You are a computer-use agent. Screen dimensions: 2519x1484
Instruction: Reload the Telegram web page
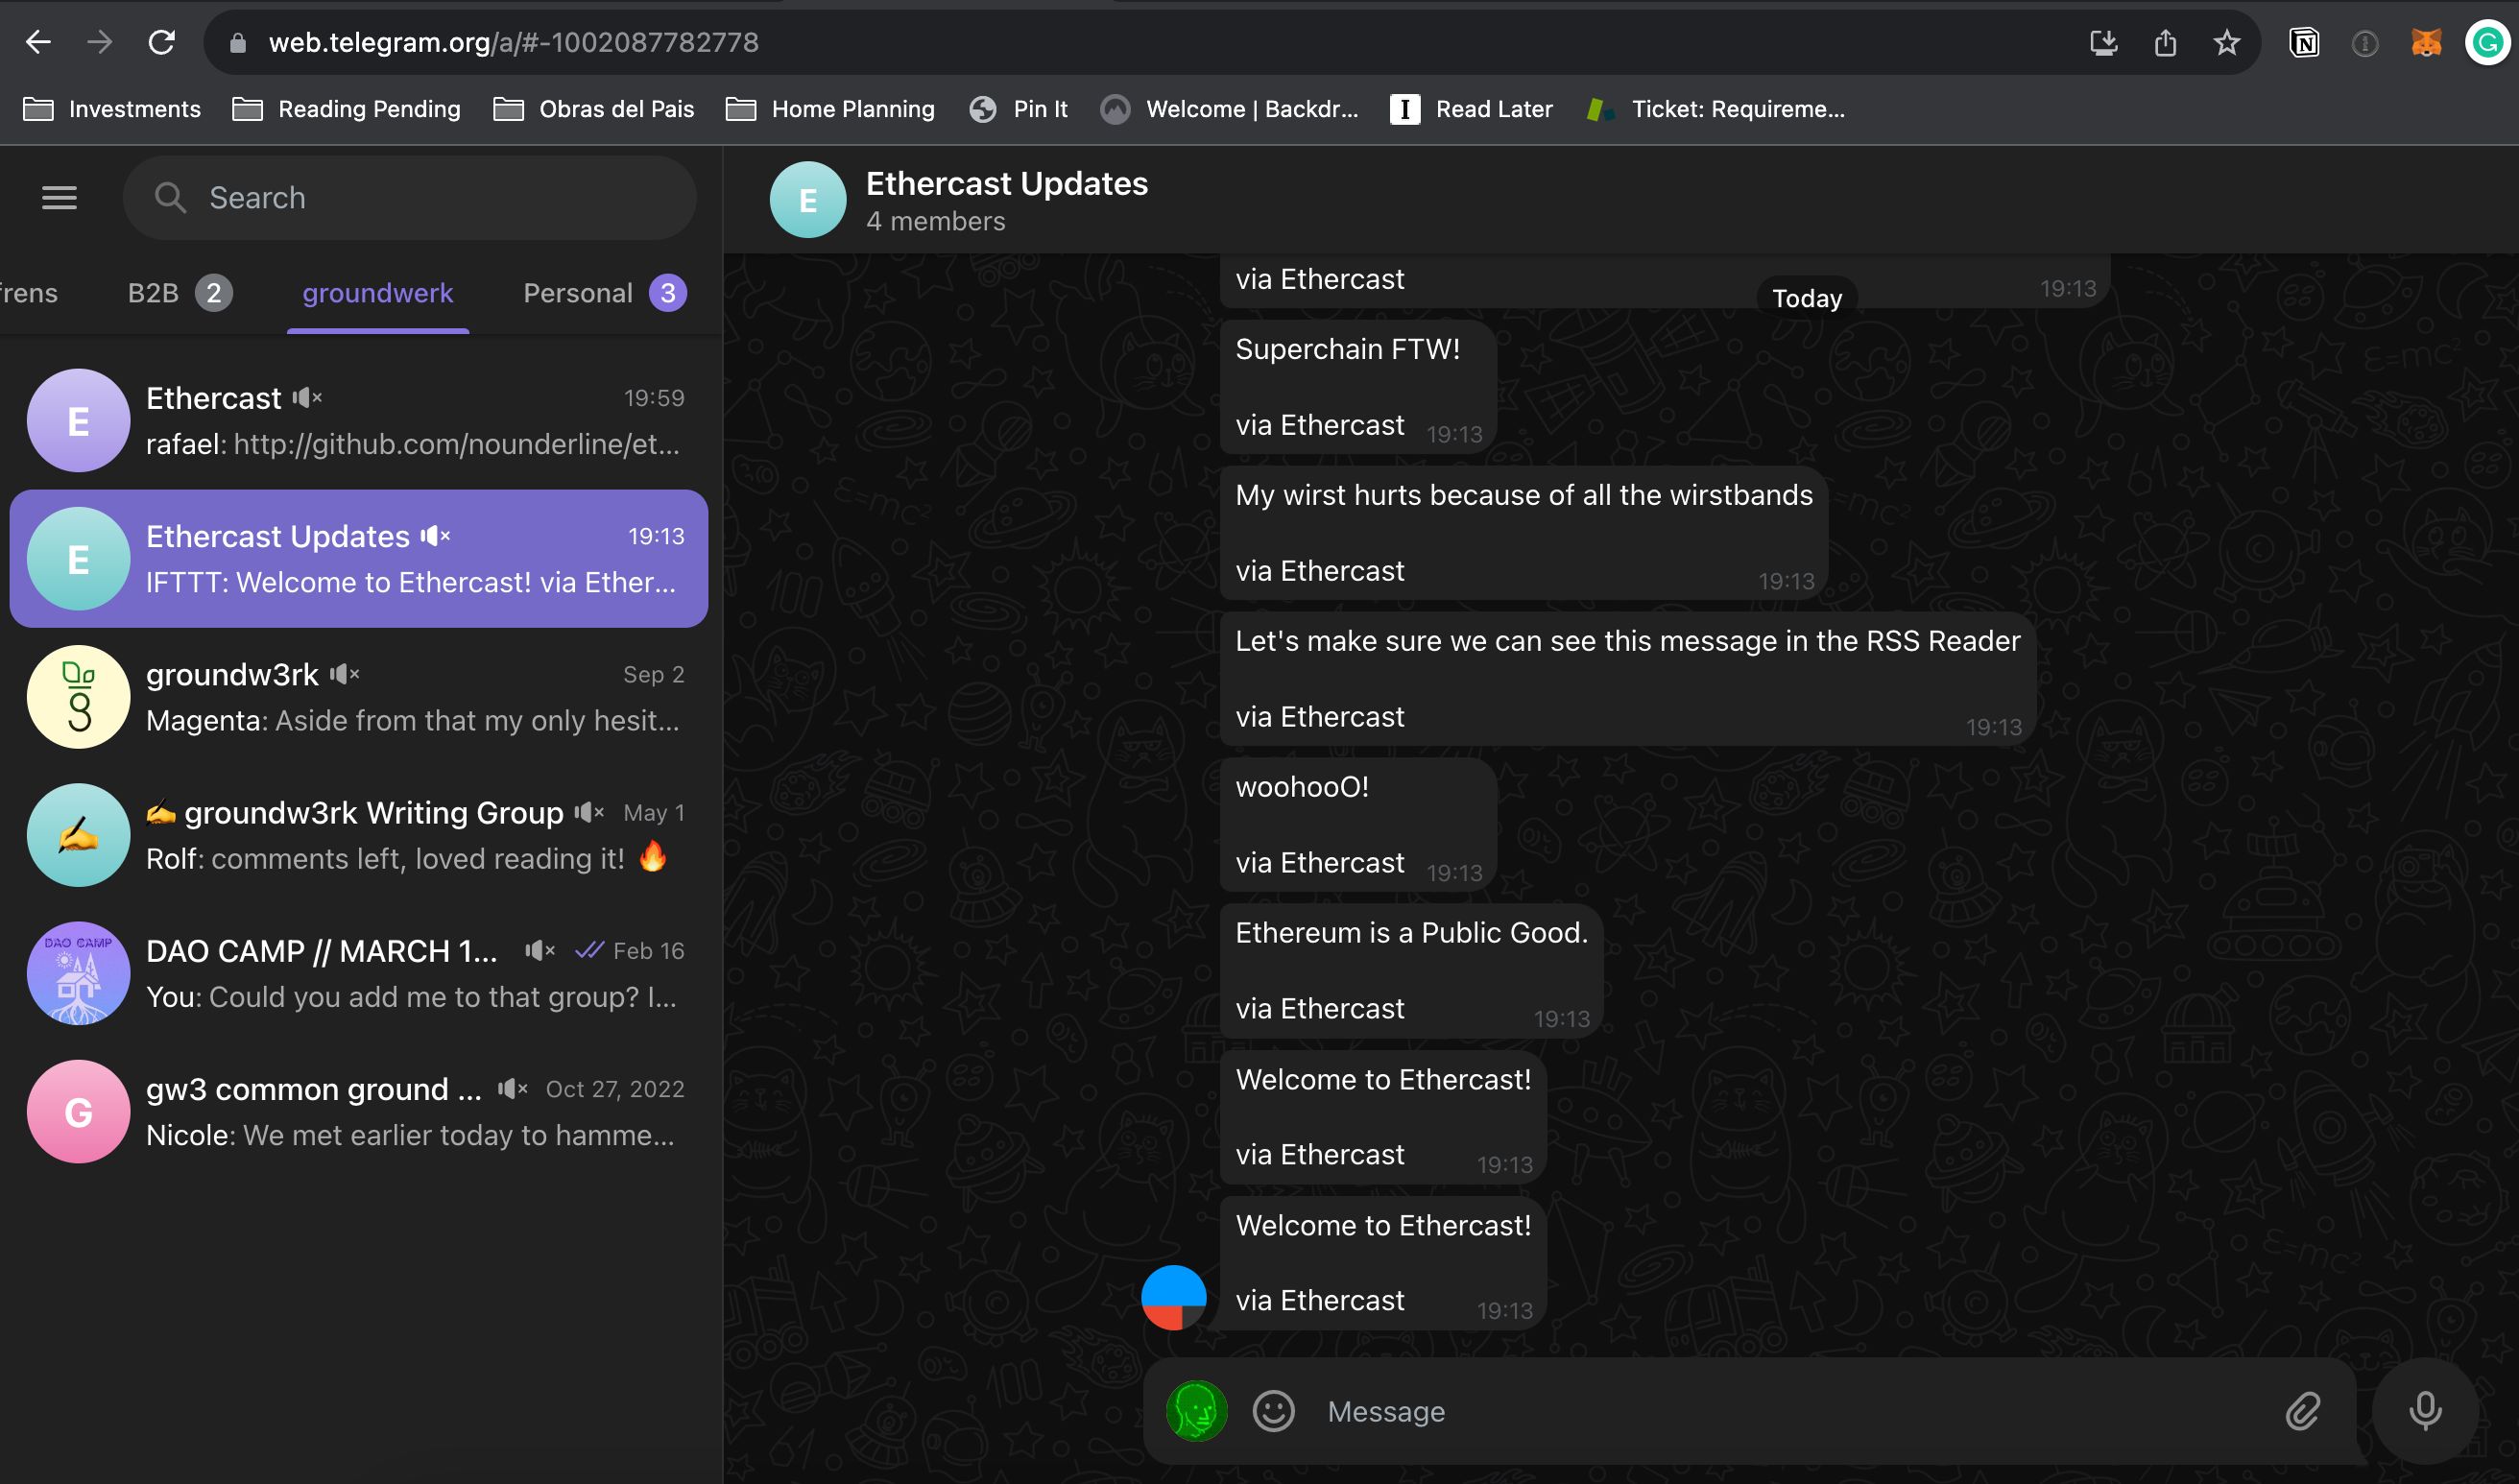click(162, 42)
